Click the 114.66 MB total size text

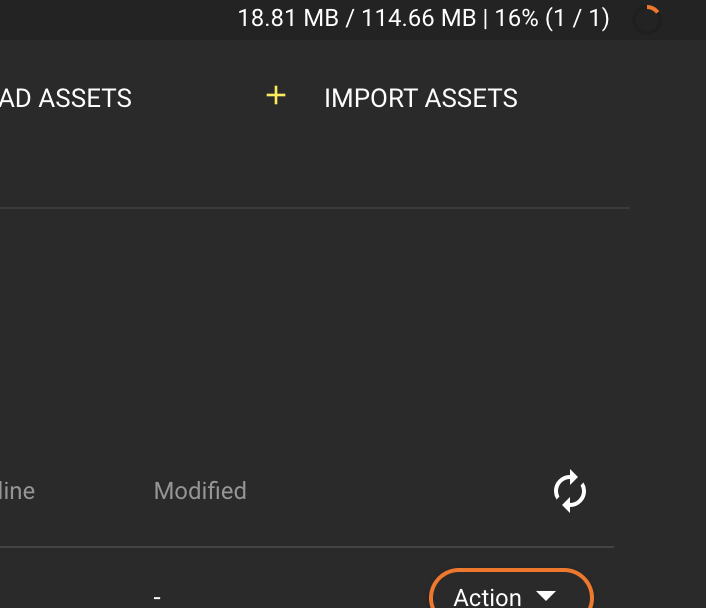(419, 18)
